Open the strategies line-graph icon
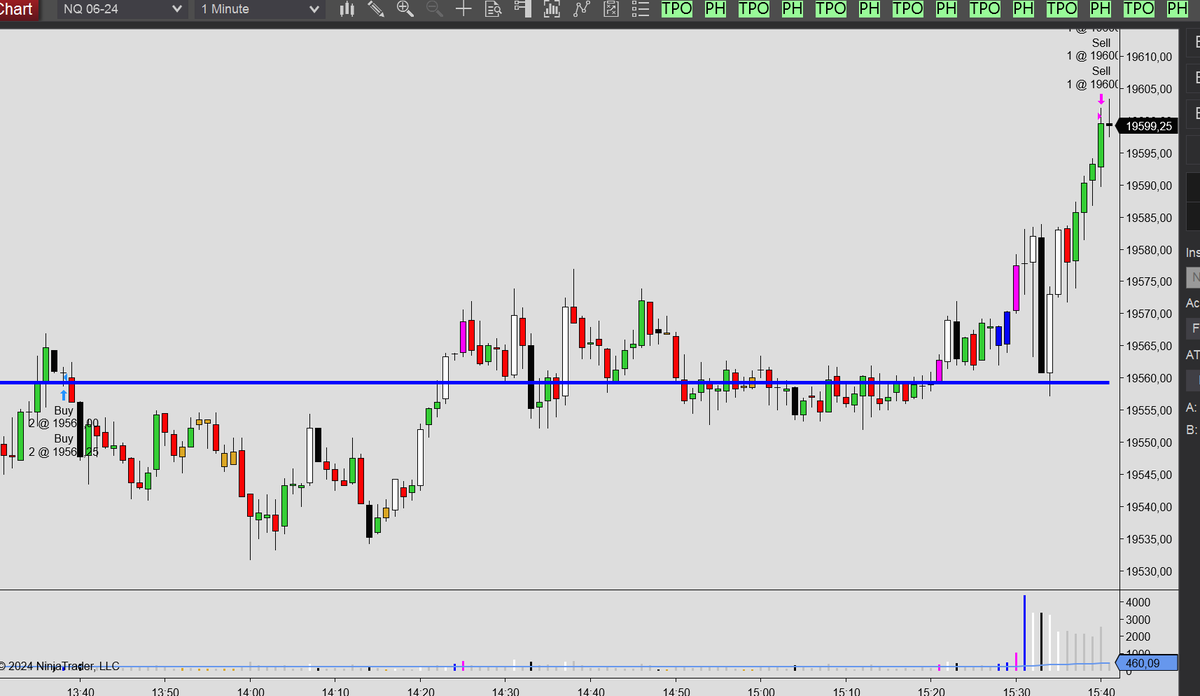This screenshot has width=1200, height=696. click(582, 9)
